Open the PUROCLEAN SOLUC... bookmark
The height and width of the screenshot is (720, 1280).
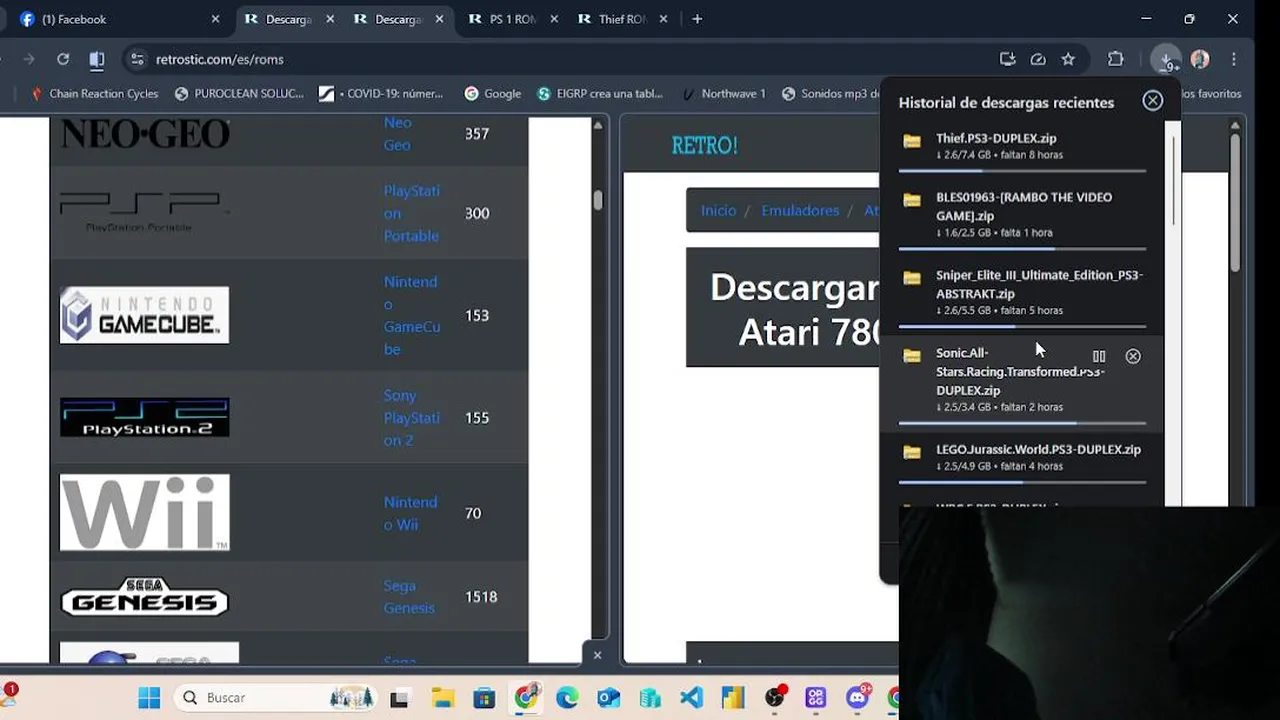[x=239, y=93]
